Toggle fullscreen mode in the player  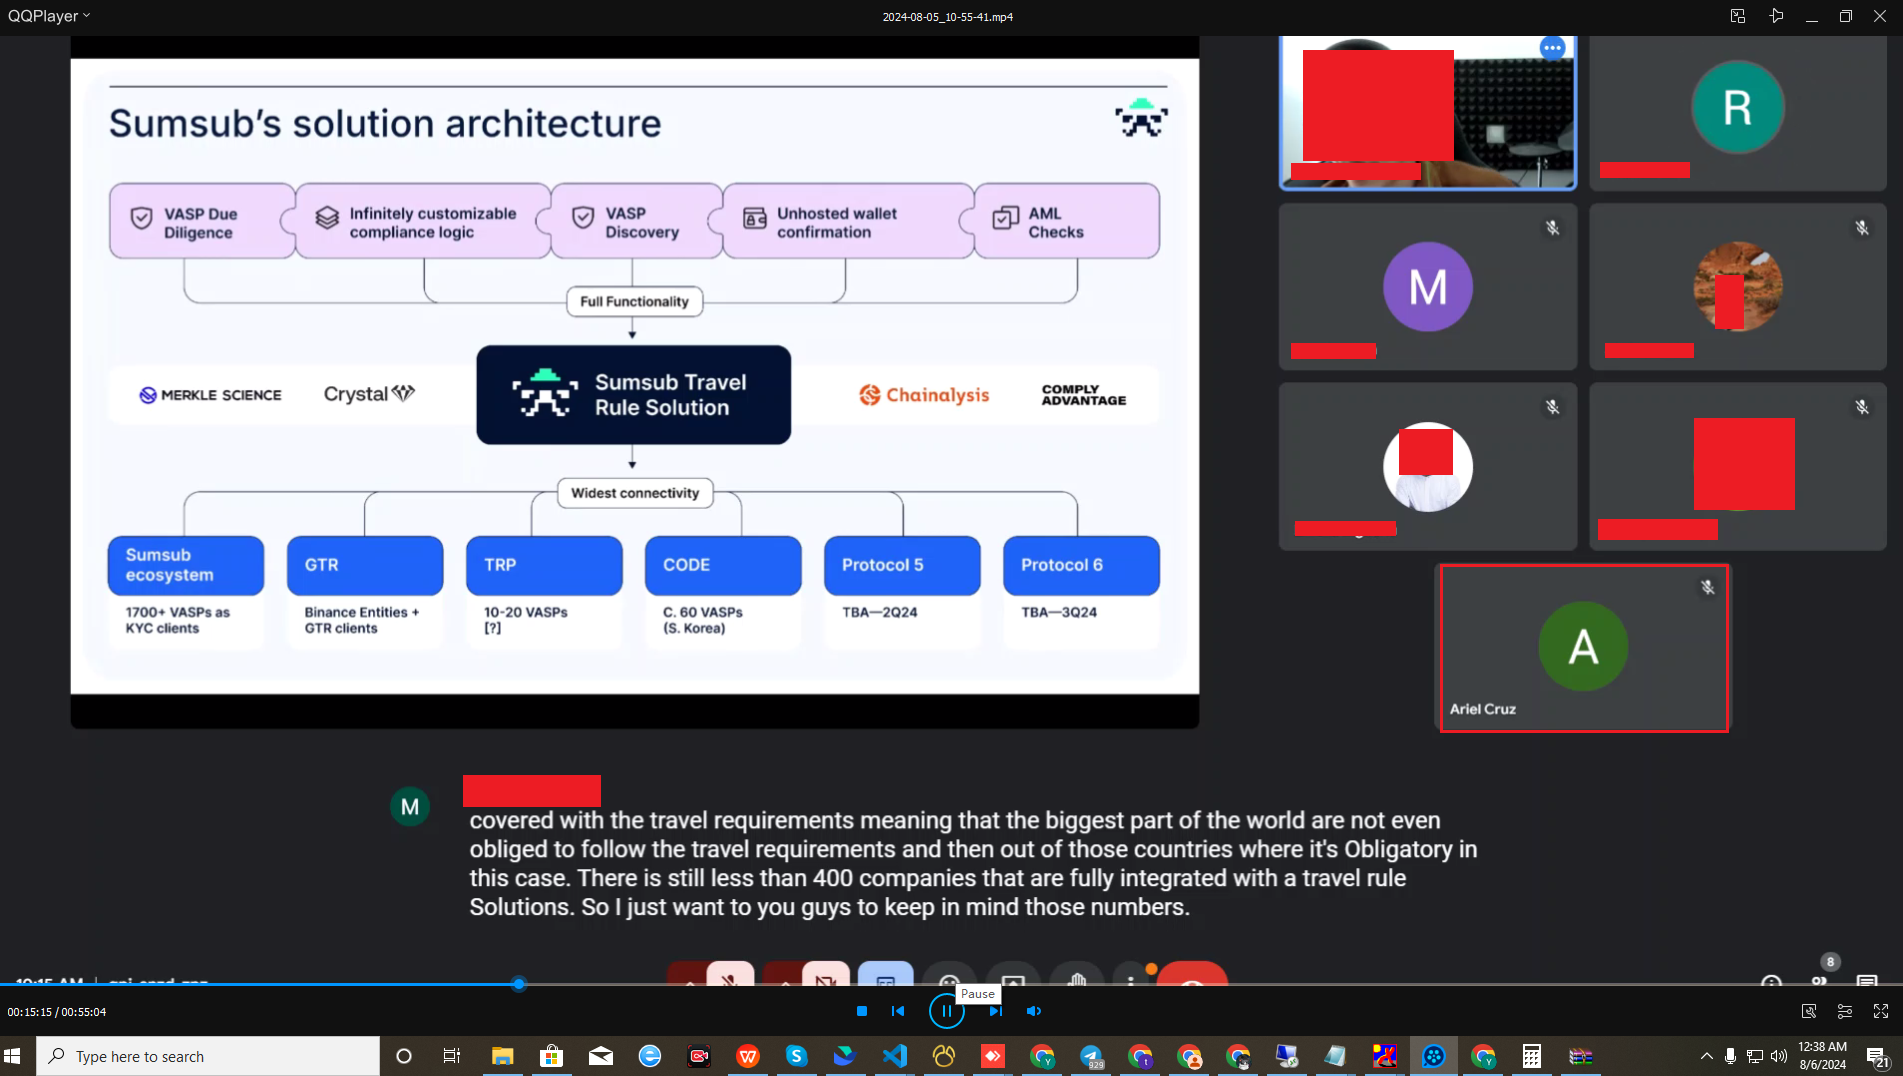pos(1881,1011)
